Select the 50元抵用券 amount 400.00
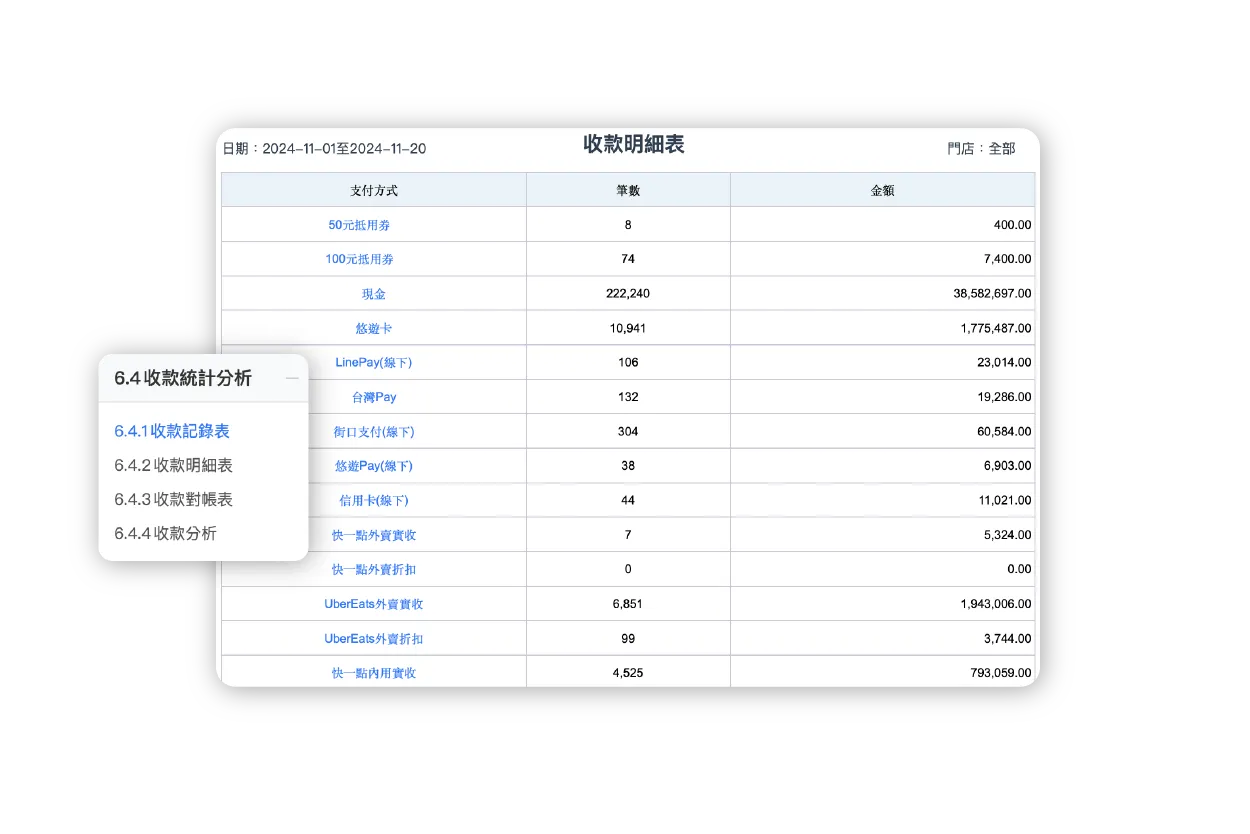The width and height of the screenshot is (1250, 834). click(x=883, y=225)
